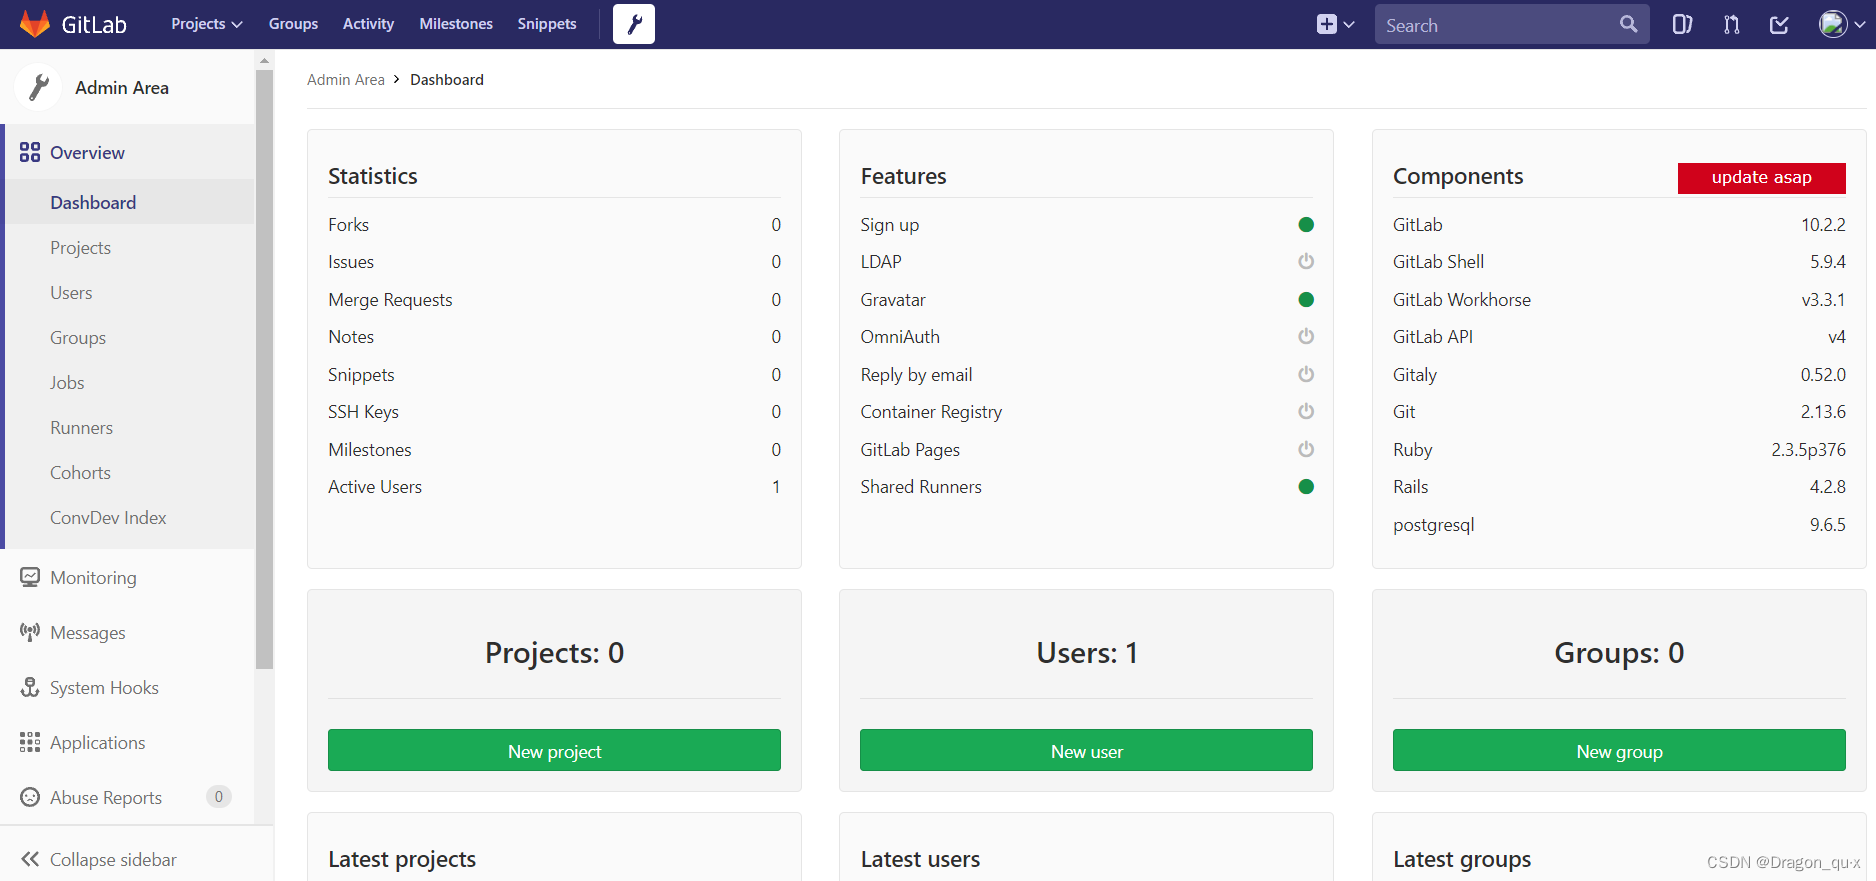Click the Dashboard breadcrumb text
Image resolution: width=1876 pixels, height=881 pixels.
click(x=447, y=80)
